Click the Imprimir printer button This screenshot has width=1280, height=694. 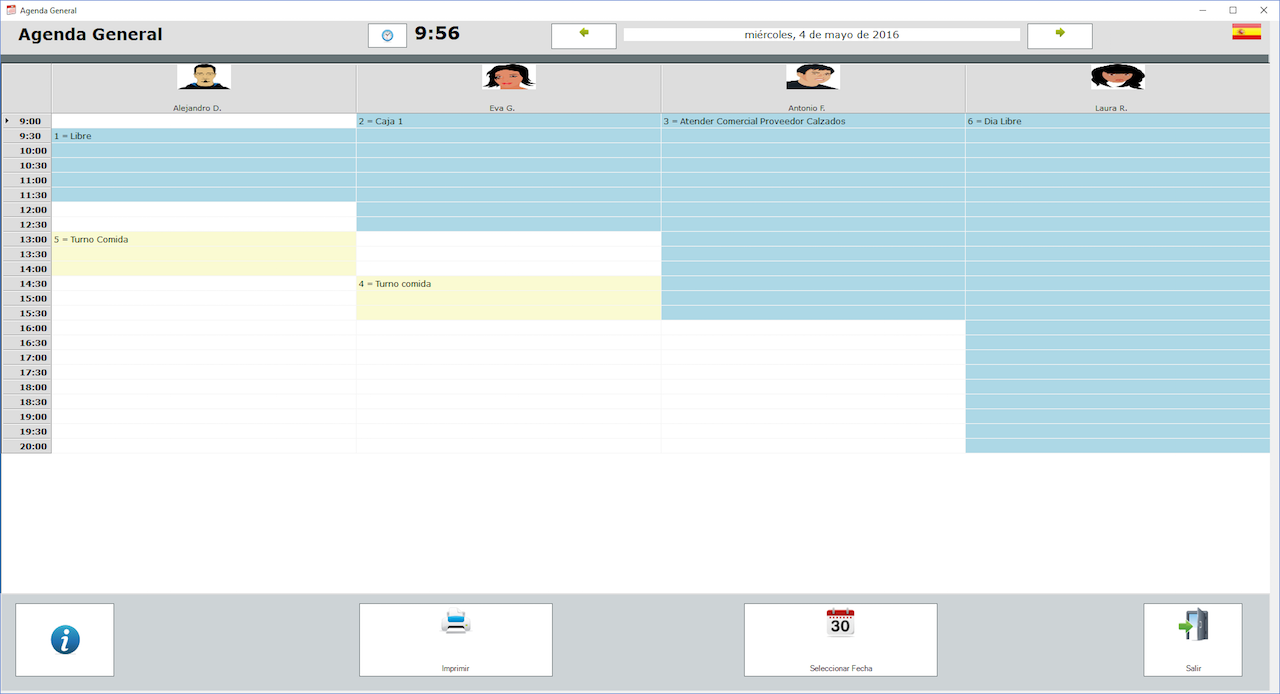coord(455,640)
